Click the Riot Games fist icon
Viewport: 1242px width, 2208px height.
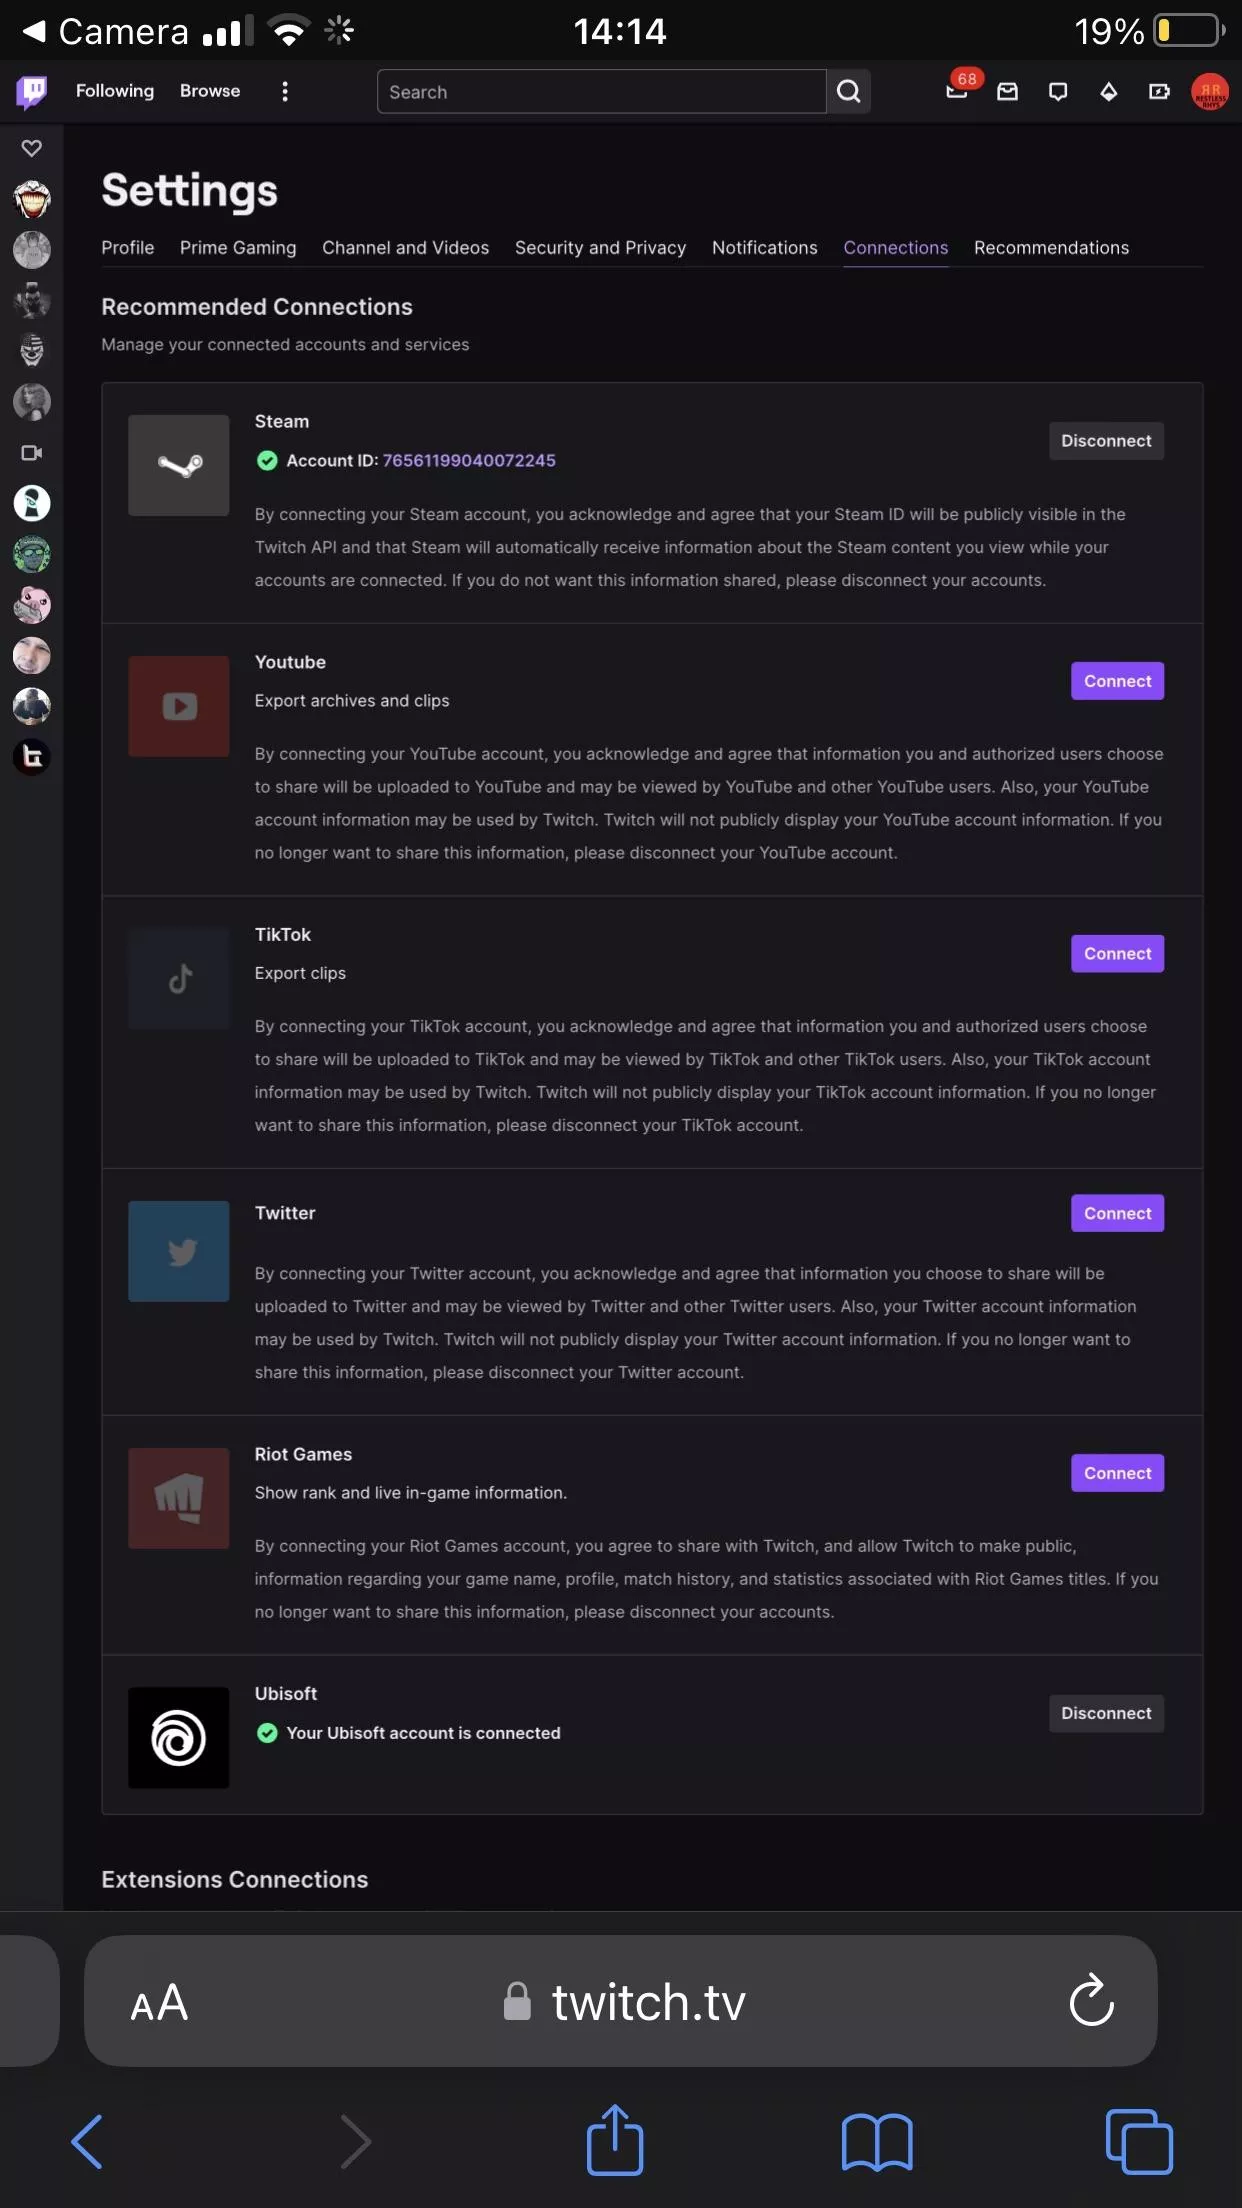pos(178,1498)
